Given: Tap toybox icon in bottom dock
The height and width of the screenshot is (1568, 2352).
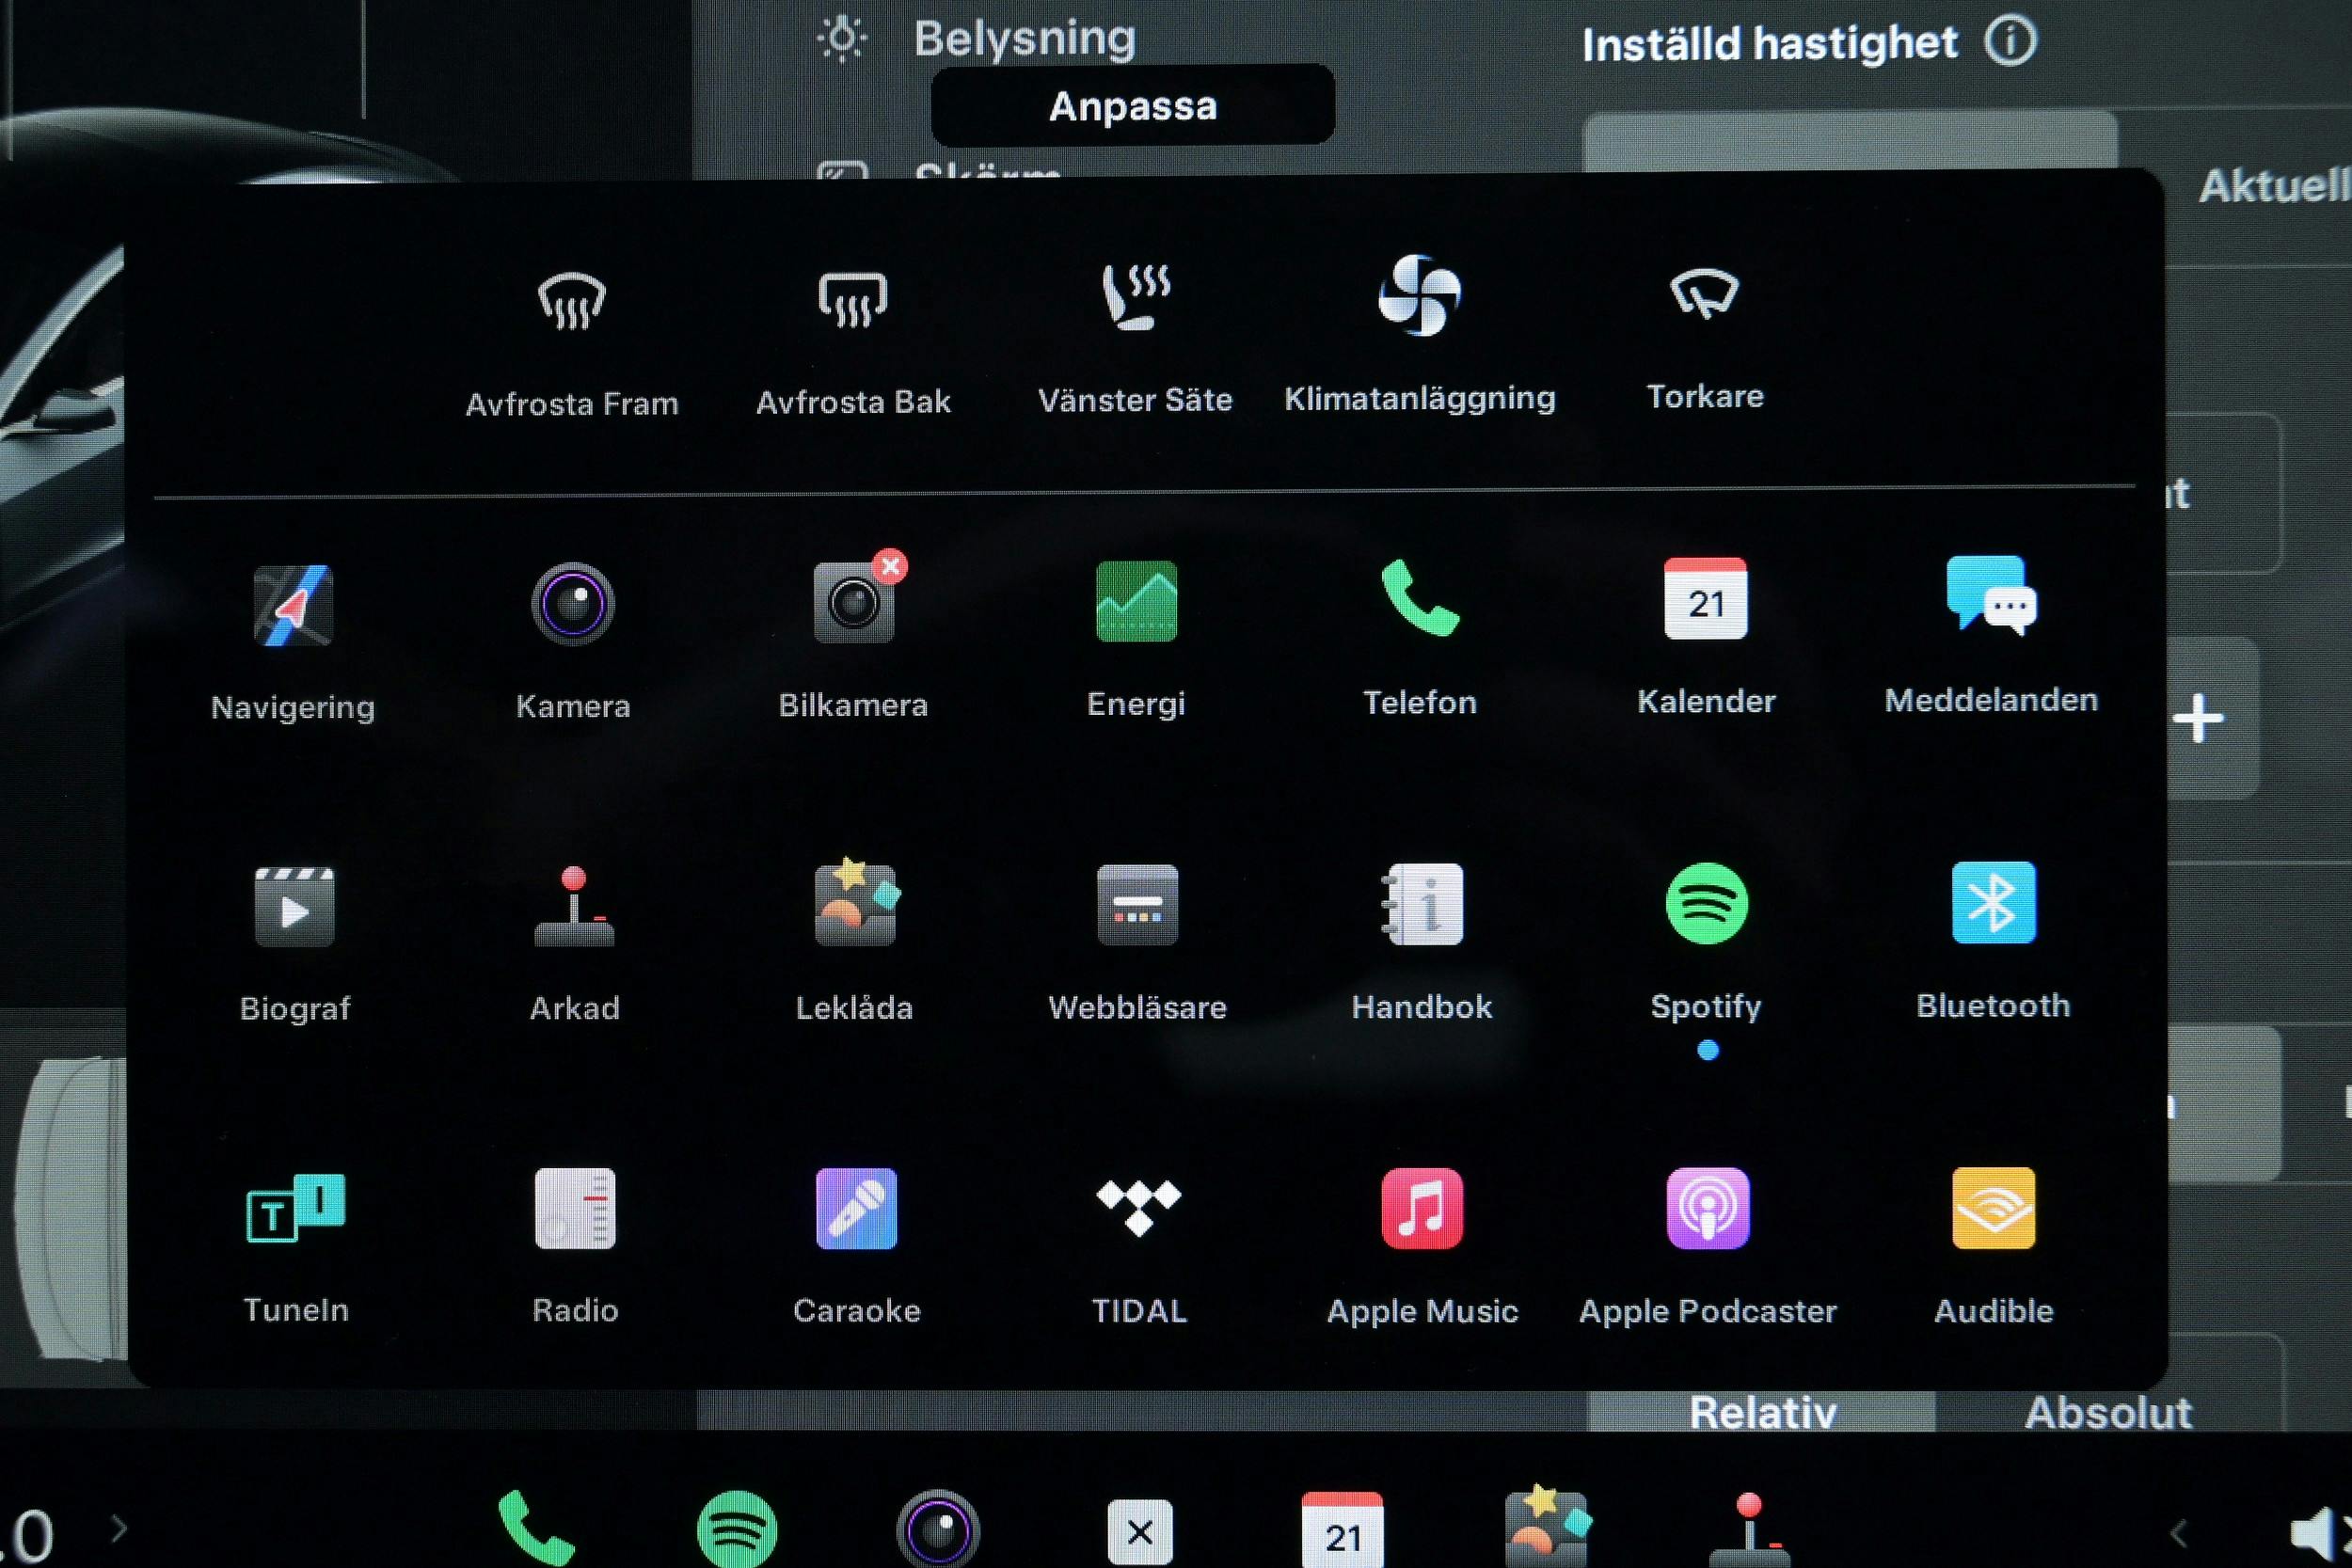Looking at the screenshot, I should point(1547,1527).
